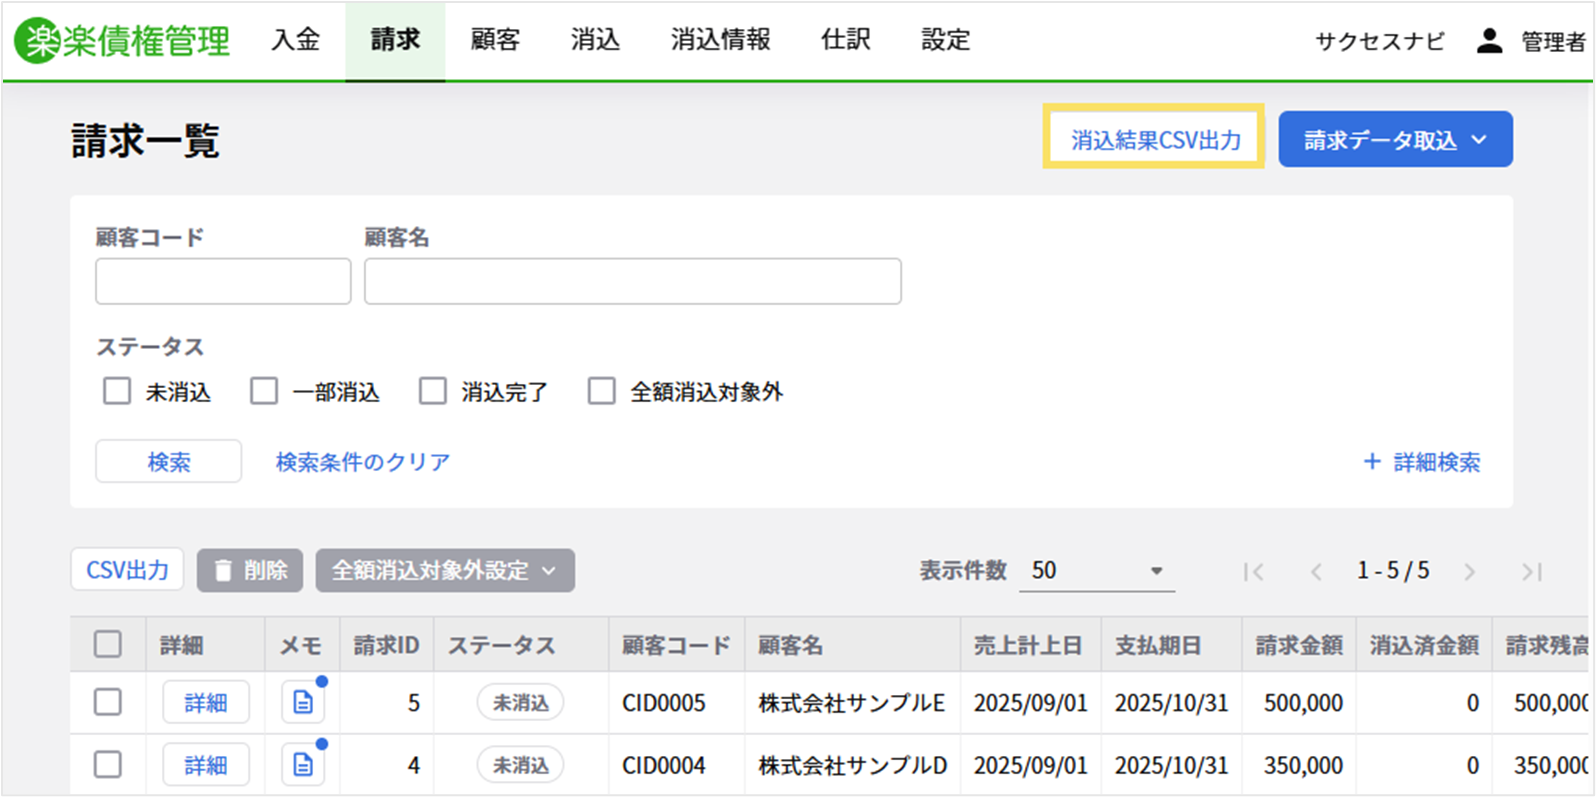
Task: Open memo icon for 株式会社サンプルD row
Action: tap(303, 765)
